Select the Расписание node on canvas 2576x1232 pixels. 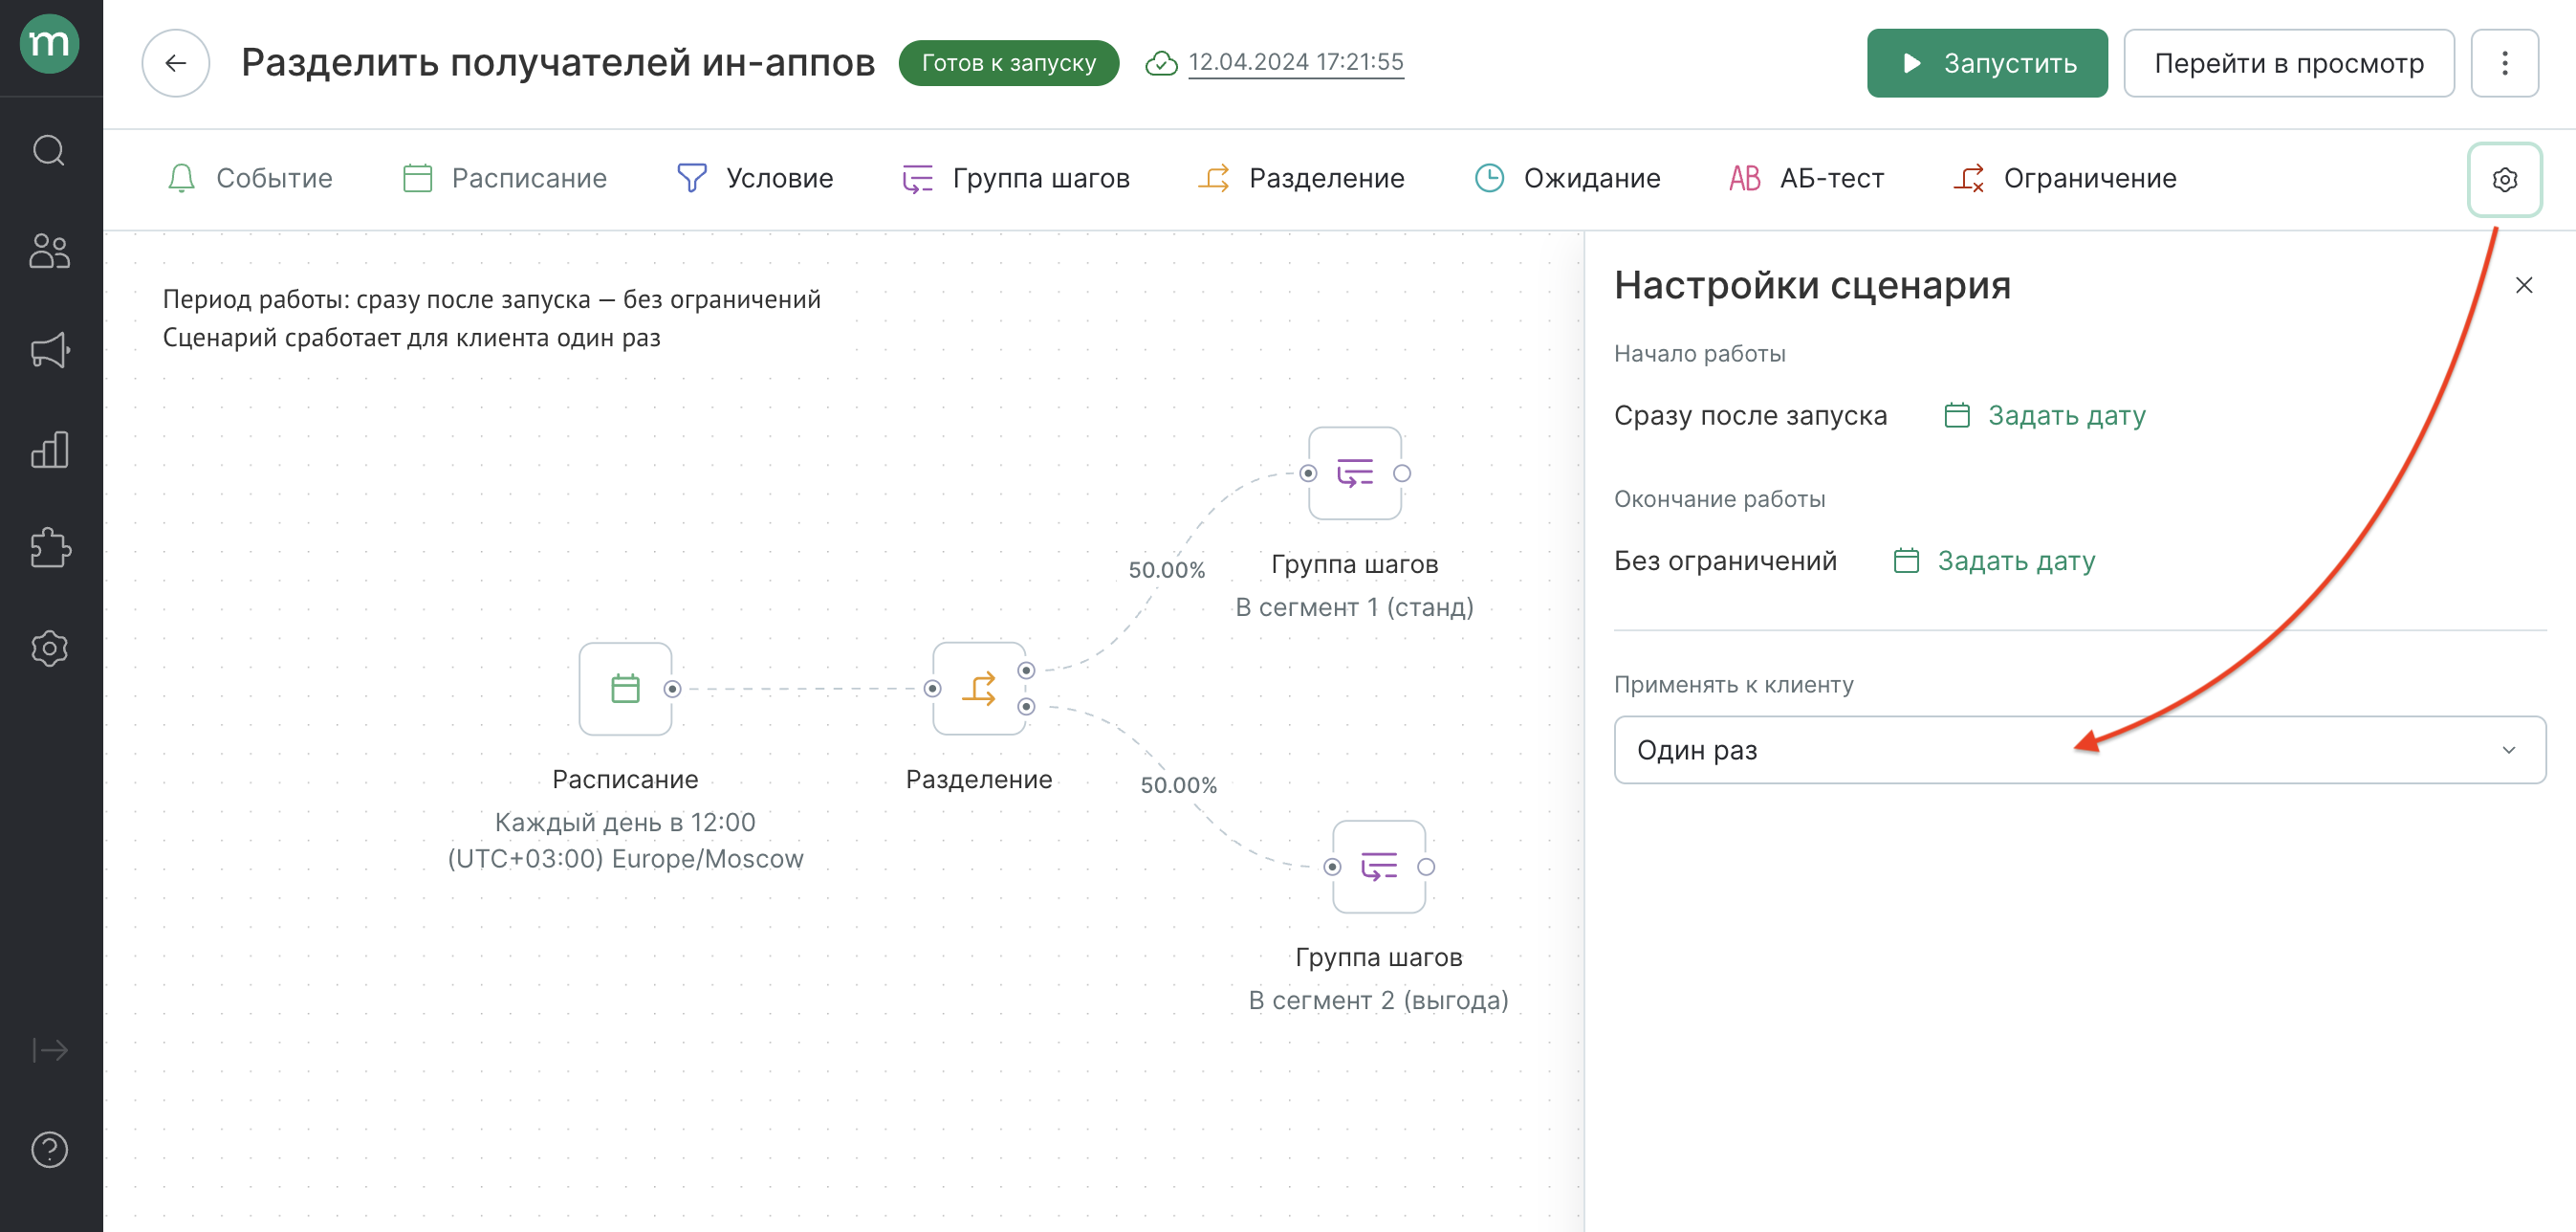click(625, 689)
